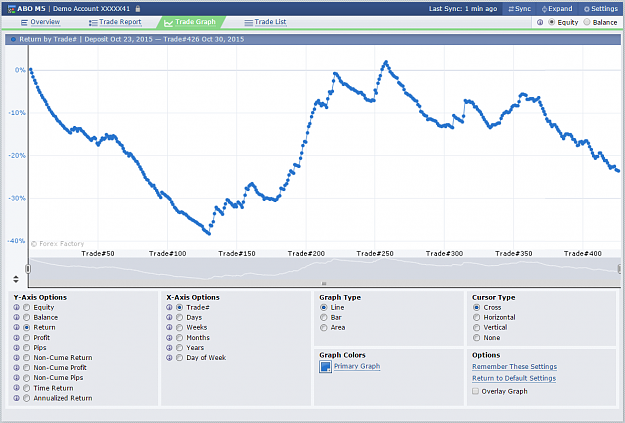Click the info icon beside Equity toggle at top
This screenshot has width=625, height=423.
(x=540, y=22)
